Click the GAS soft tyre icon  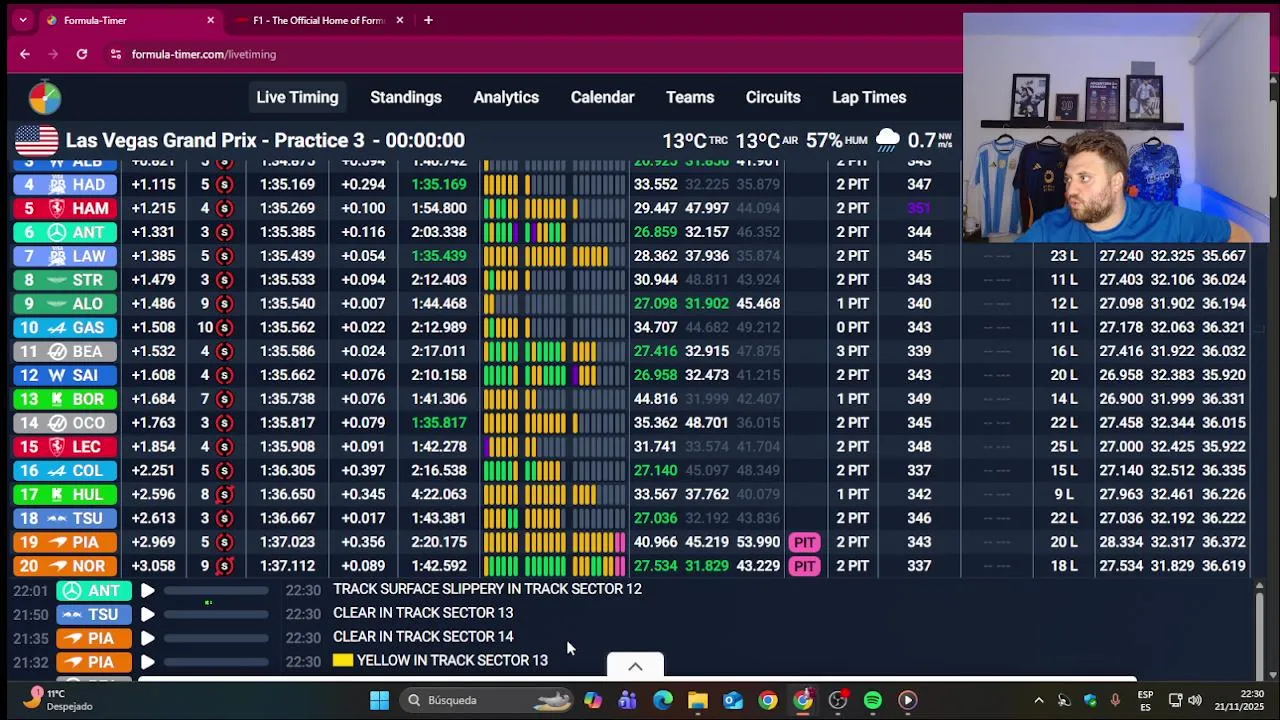tap(224, 327)
